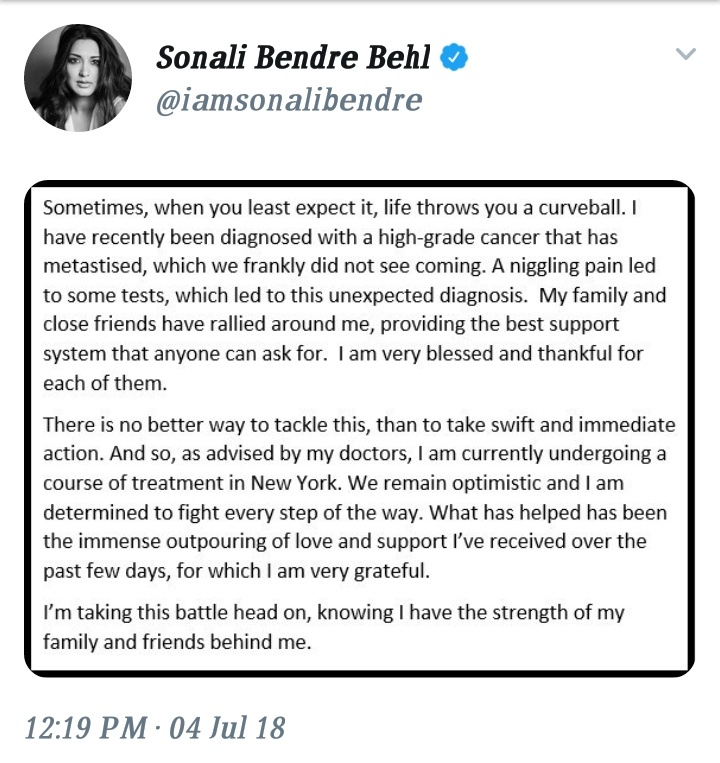Open the tweet options chevron menu
The width and height of the screenshot is (720, 763).
[x=685, y=54]
